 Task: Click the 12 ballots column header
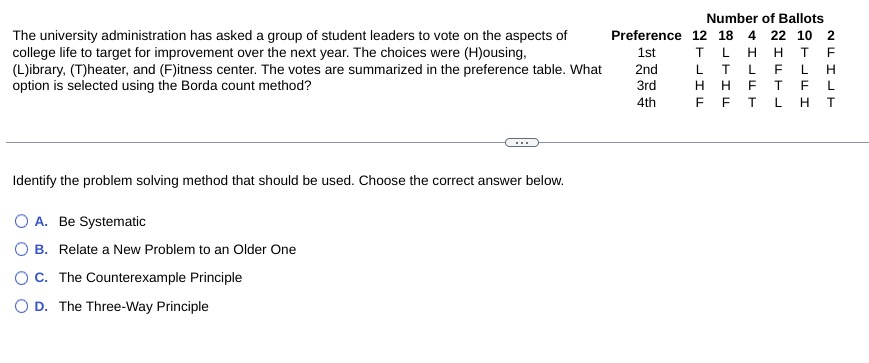699,35
